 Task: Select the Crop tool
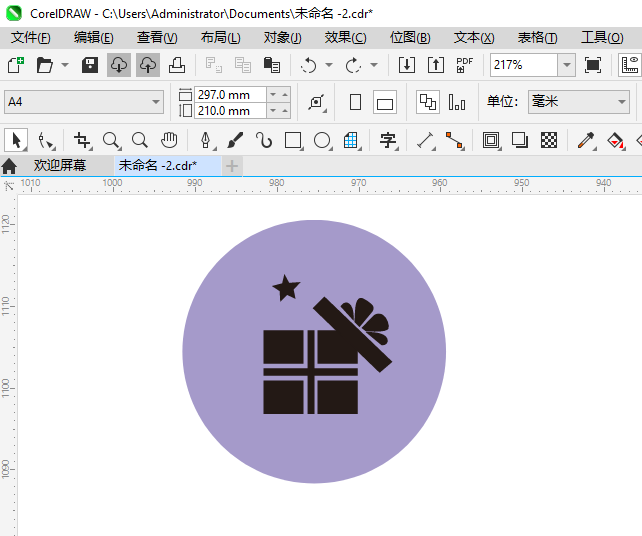(82, 140)
